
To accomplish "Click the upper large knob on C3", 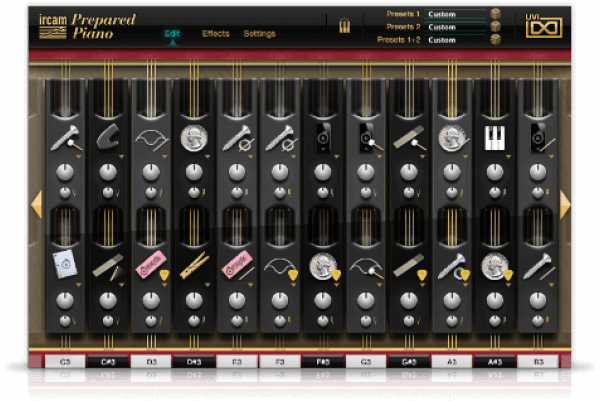I will (x=65, y=172).
